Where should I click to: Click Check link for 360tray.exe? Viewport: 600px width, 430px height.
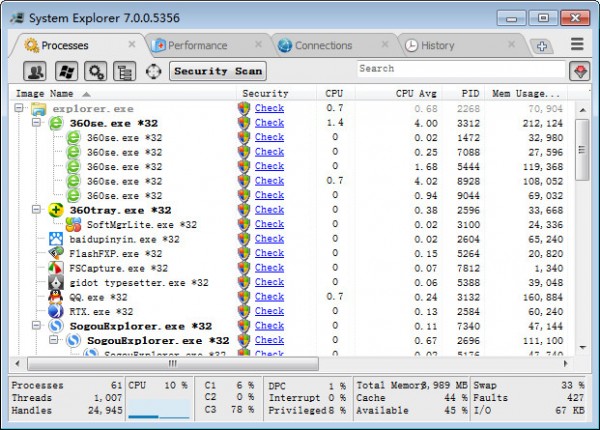[269, 210]
